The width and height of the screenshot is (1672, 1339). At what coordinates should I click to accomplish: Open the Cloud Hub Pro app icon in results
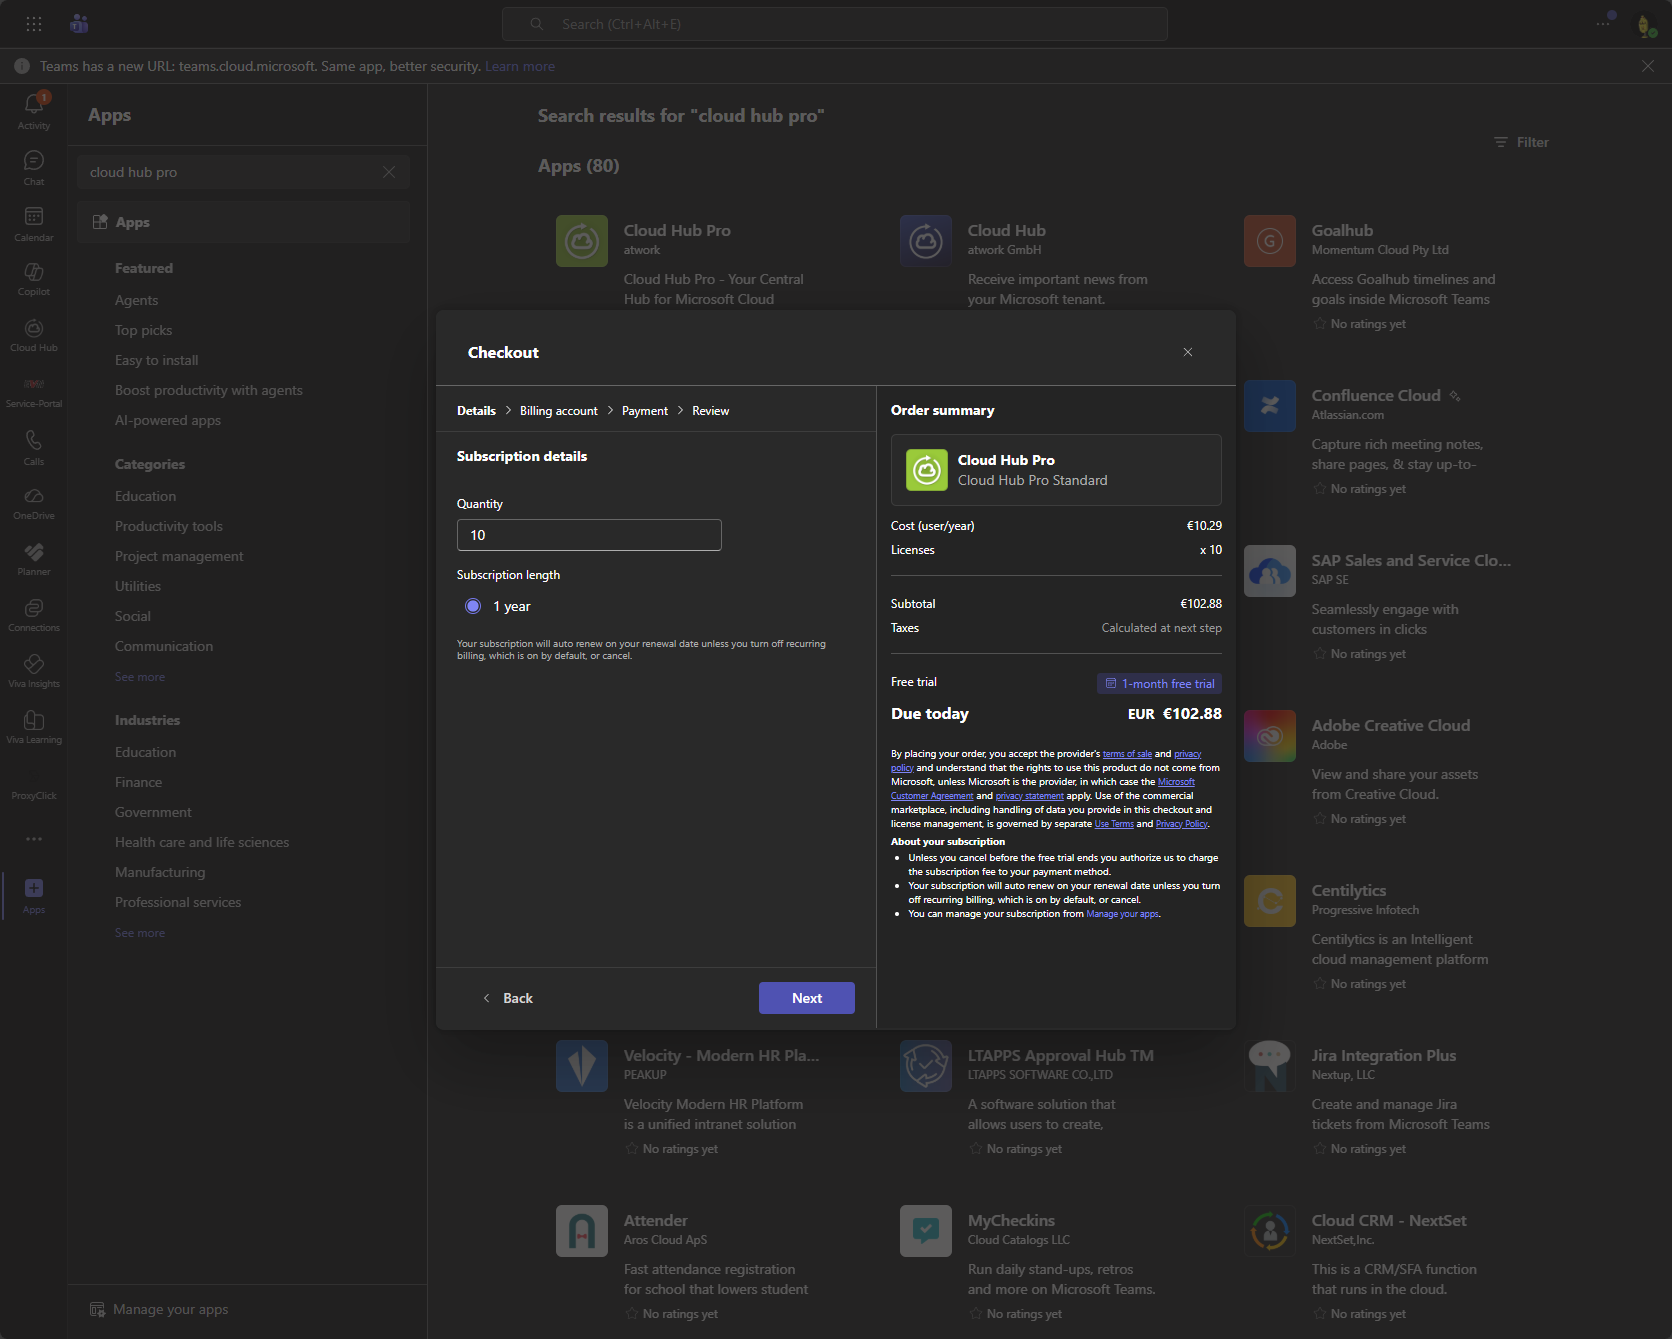[x=582, y=241]
